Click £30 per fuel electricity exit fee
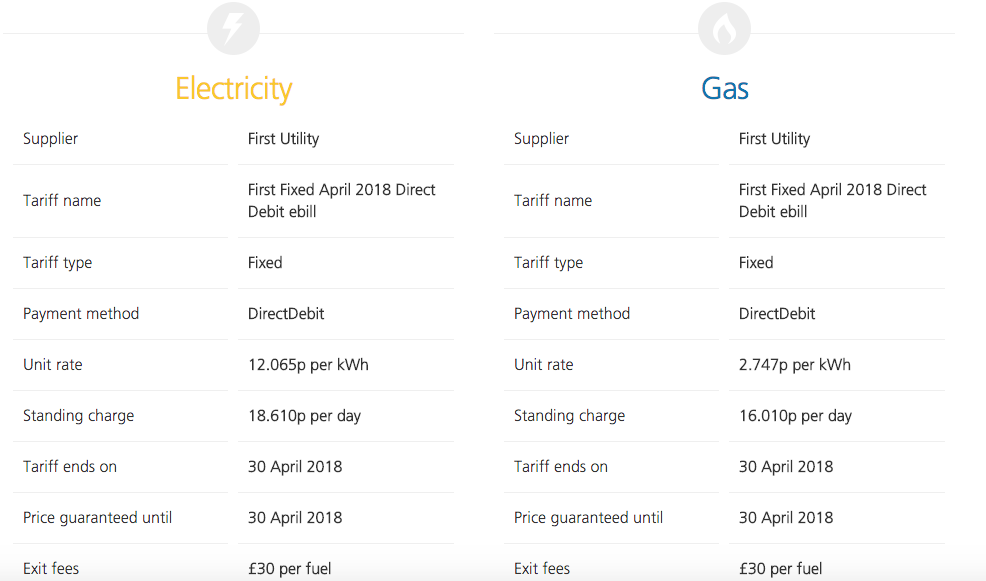The image size is (986, 581). [x=289, y=568]
